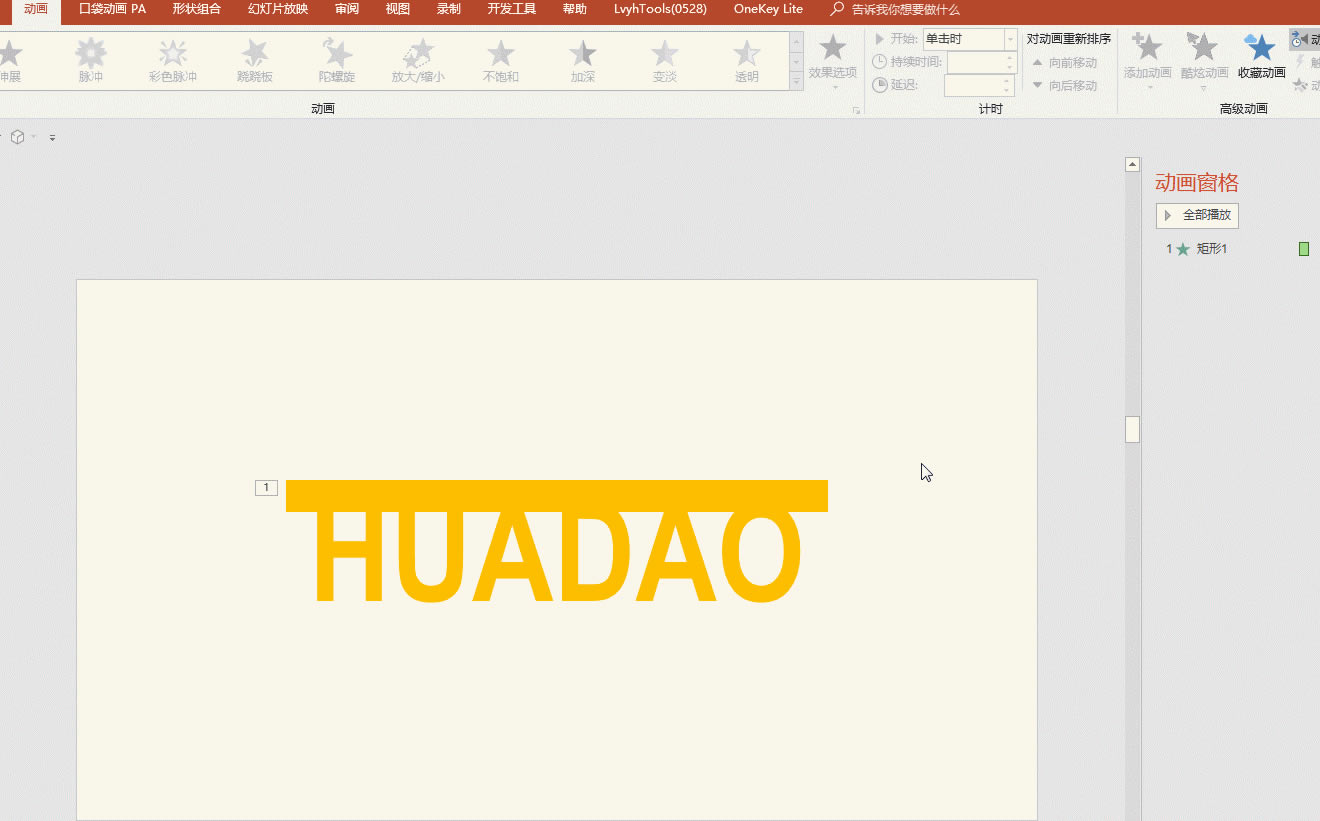Open the 幻灯片放映 tab

coord(278,9)
